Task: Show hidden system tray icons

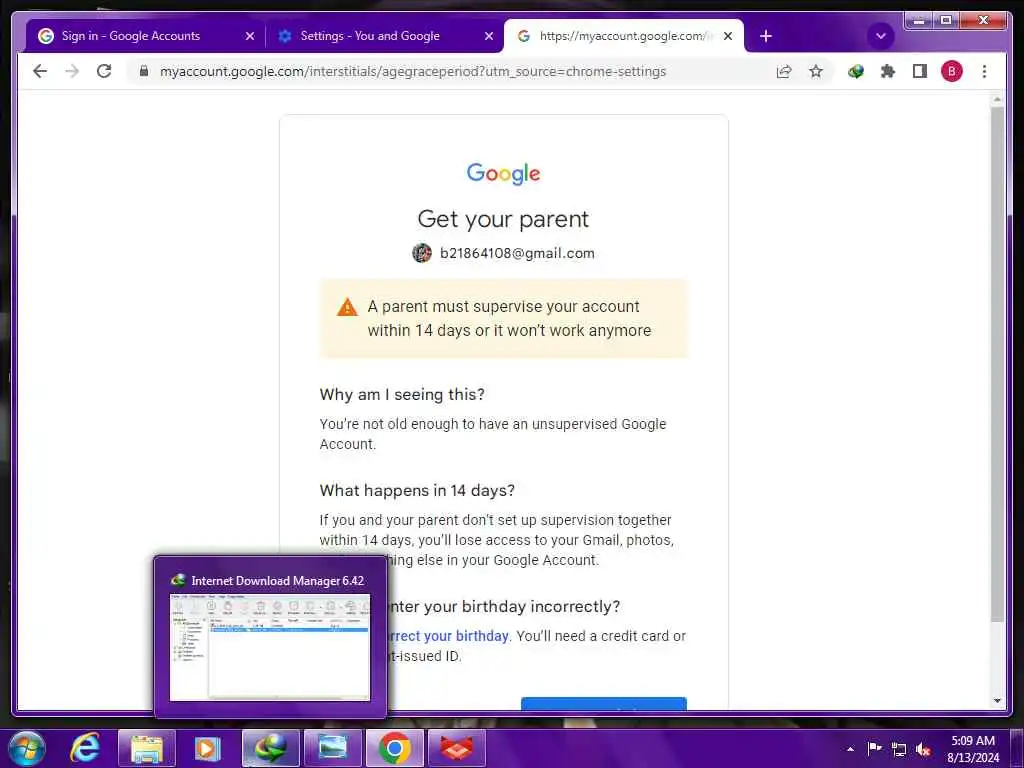Action: coord(850,749)
